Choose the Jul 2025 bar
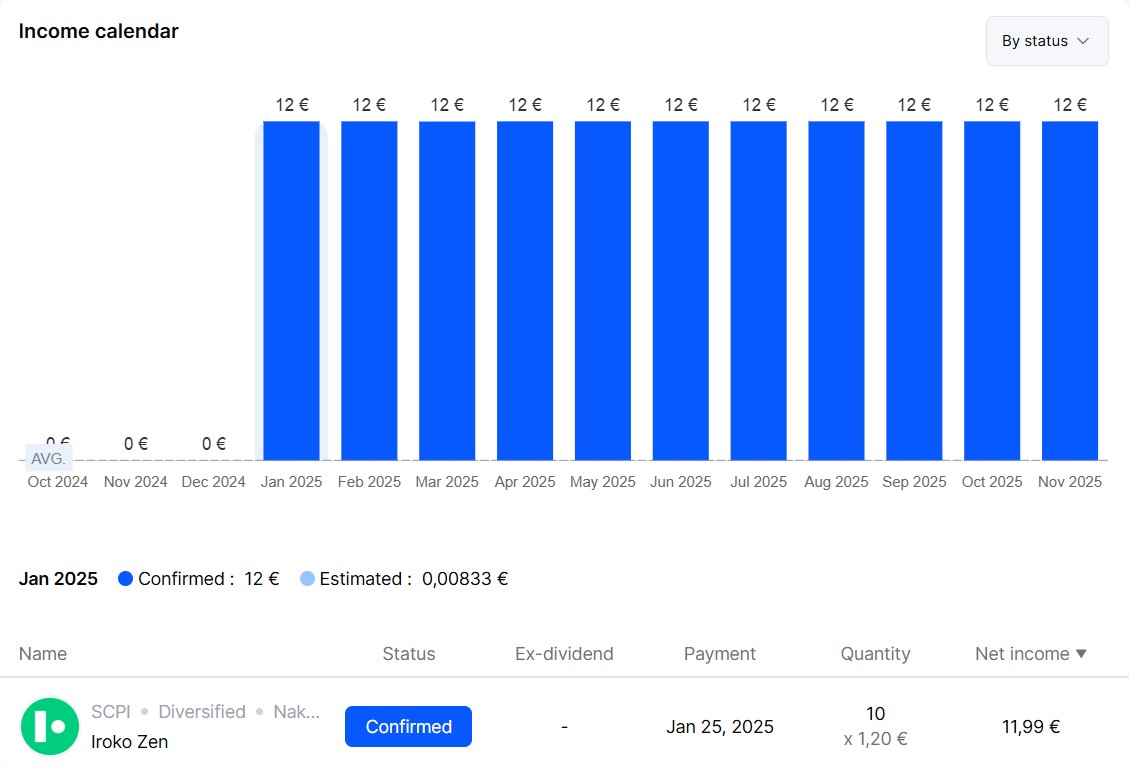The image size is (1129, 767). click(758, 291)
